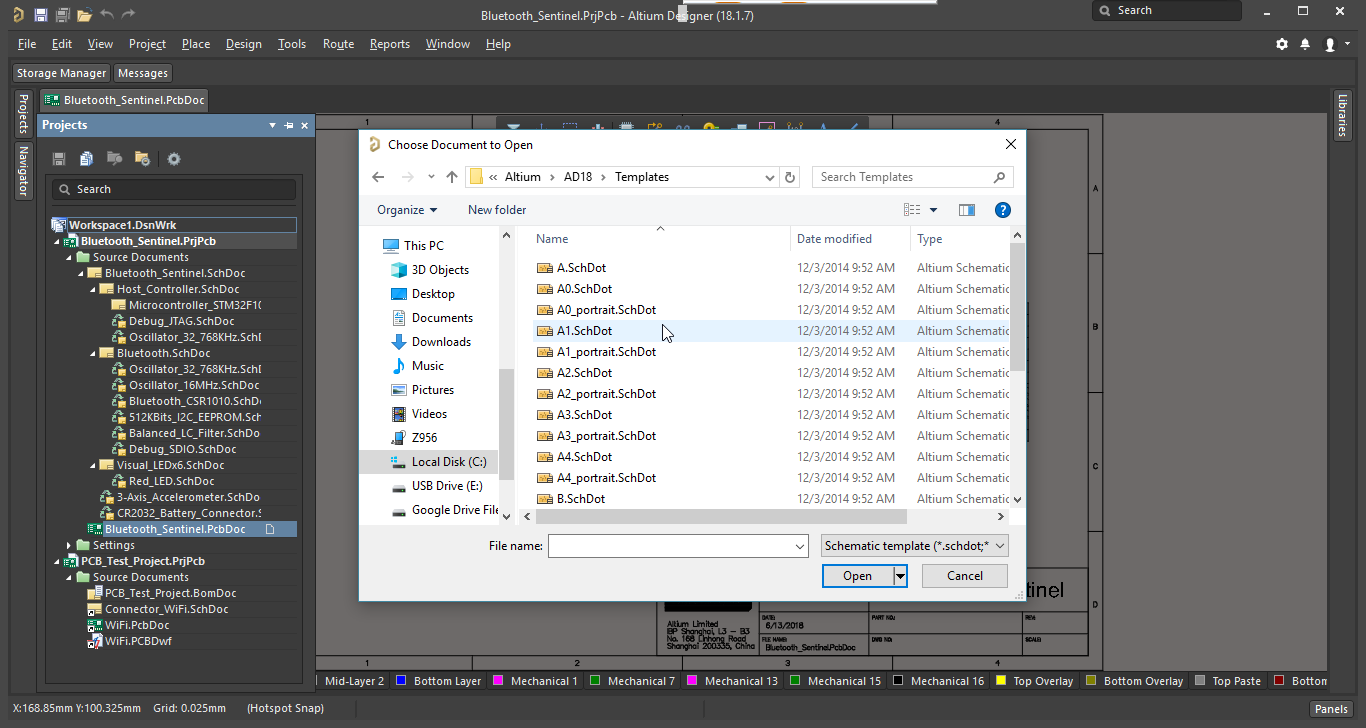Open the Organize dropdown menu

(x=407, y=210)
